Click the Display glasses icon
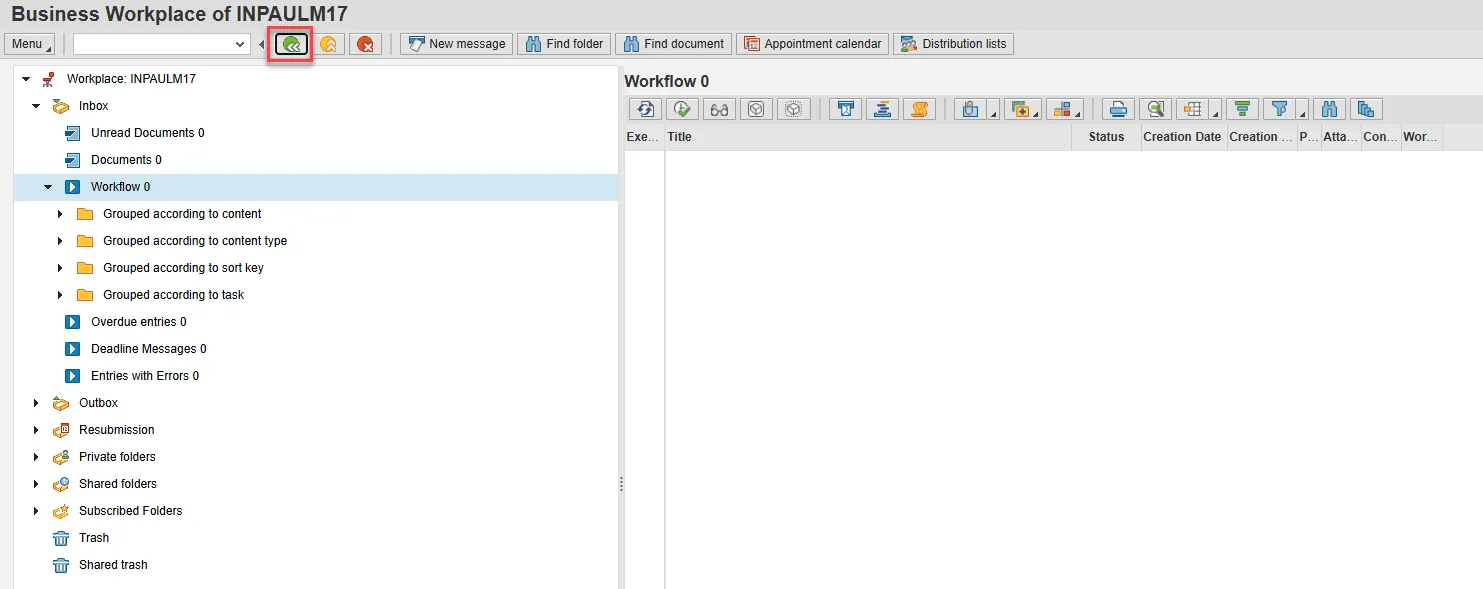 pos(719,109)
